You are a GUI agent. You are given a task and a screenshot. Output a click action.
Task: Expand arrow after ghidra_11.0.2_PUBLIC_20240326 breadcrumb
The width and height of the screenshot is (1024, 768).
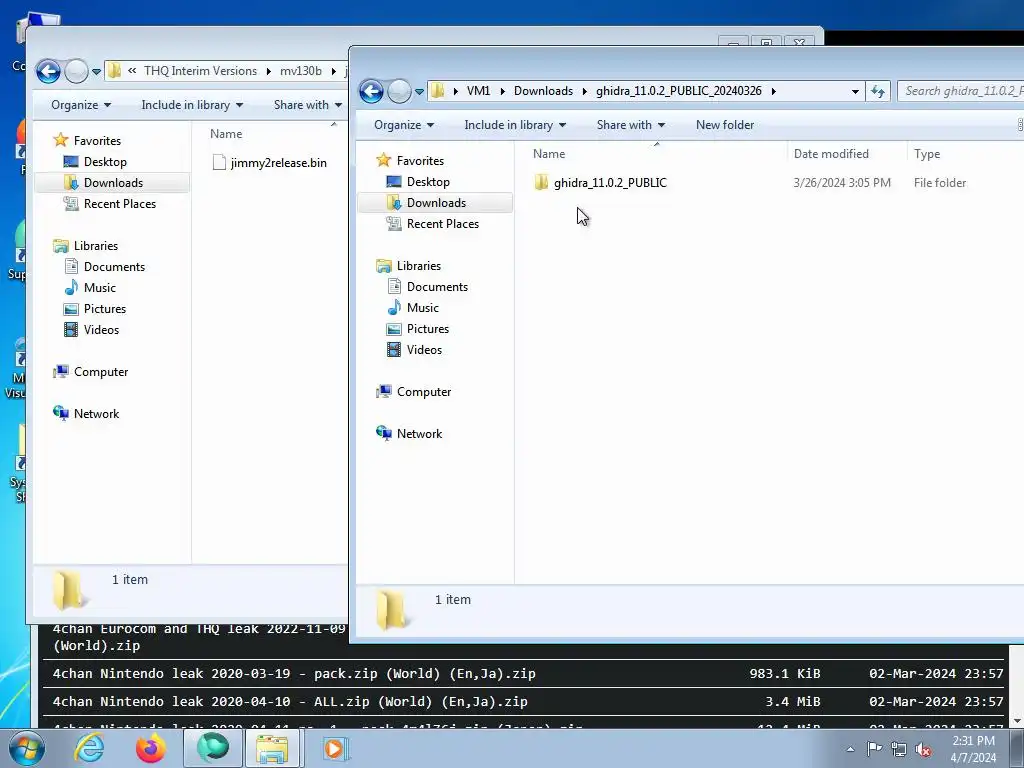pyautogui.click(x=773, y=91)
